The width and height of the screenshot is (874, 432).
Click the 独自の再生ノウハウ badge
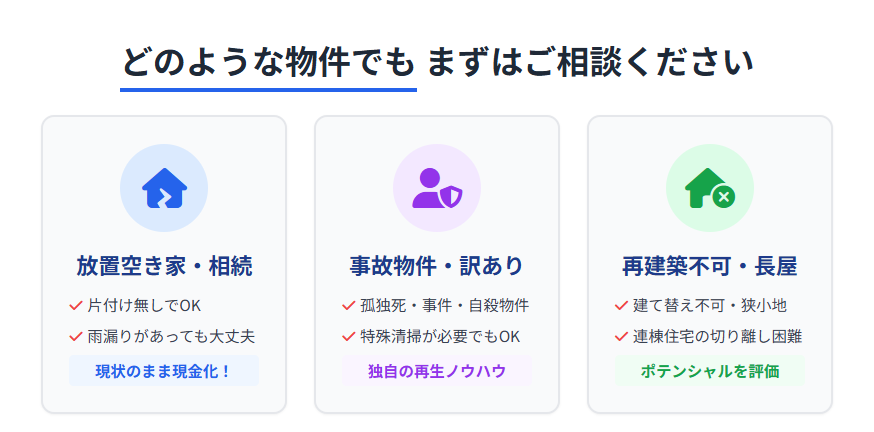point(437,371)
